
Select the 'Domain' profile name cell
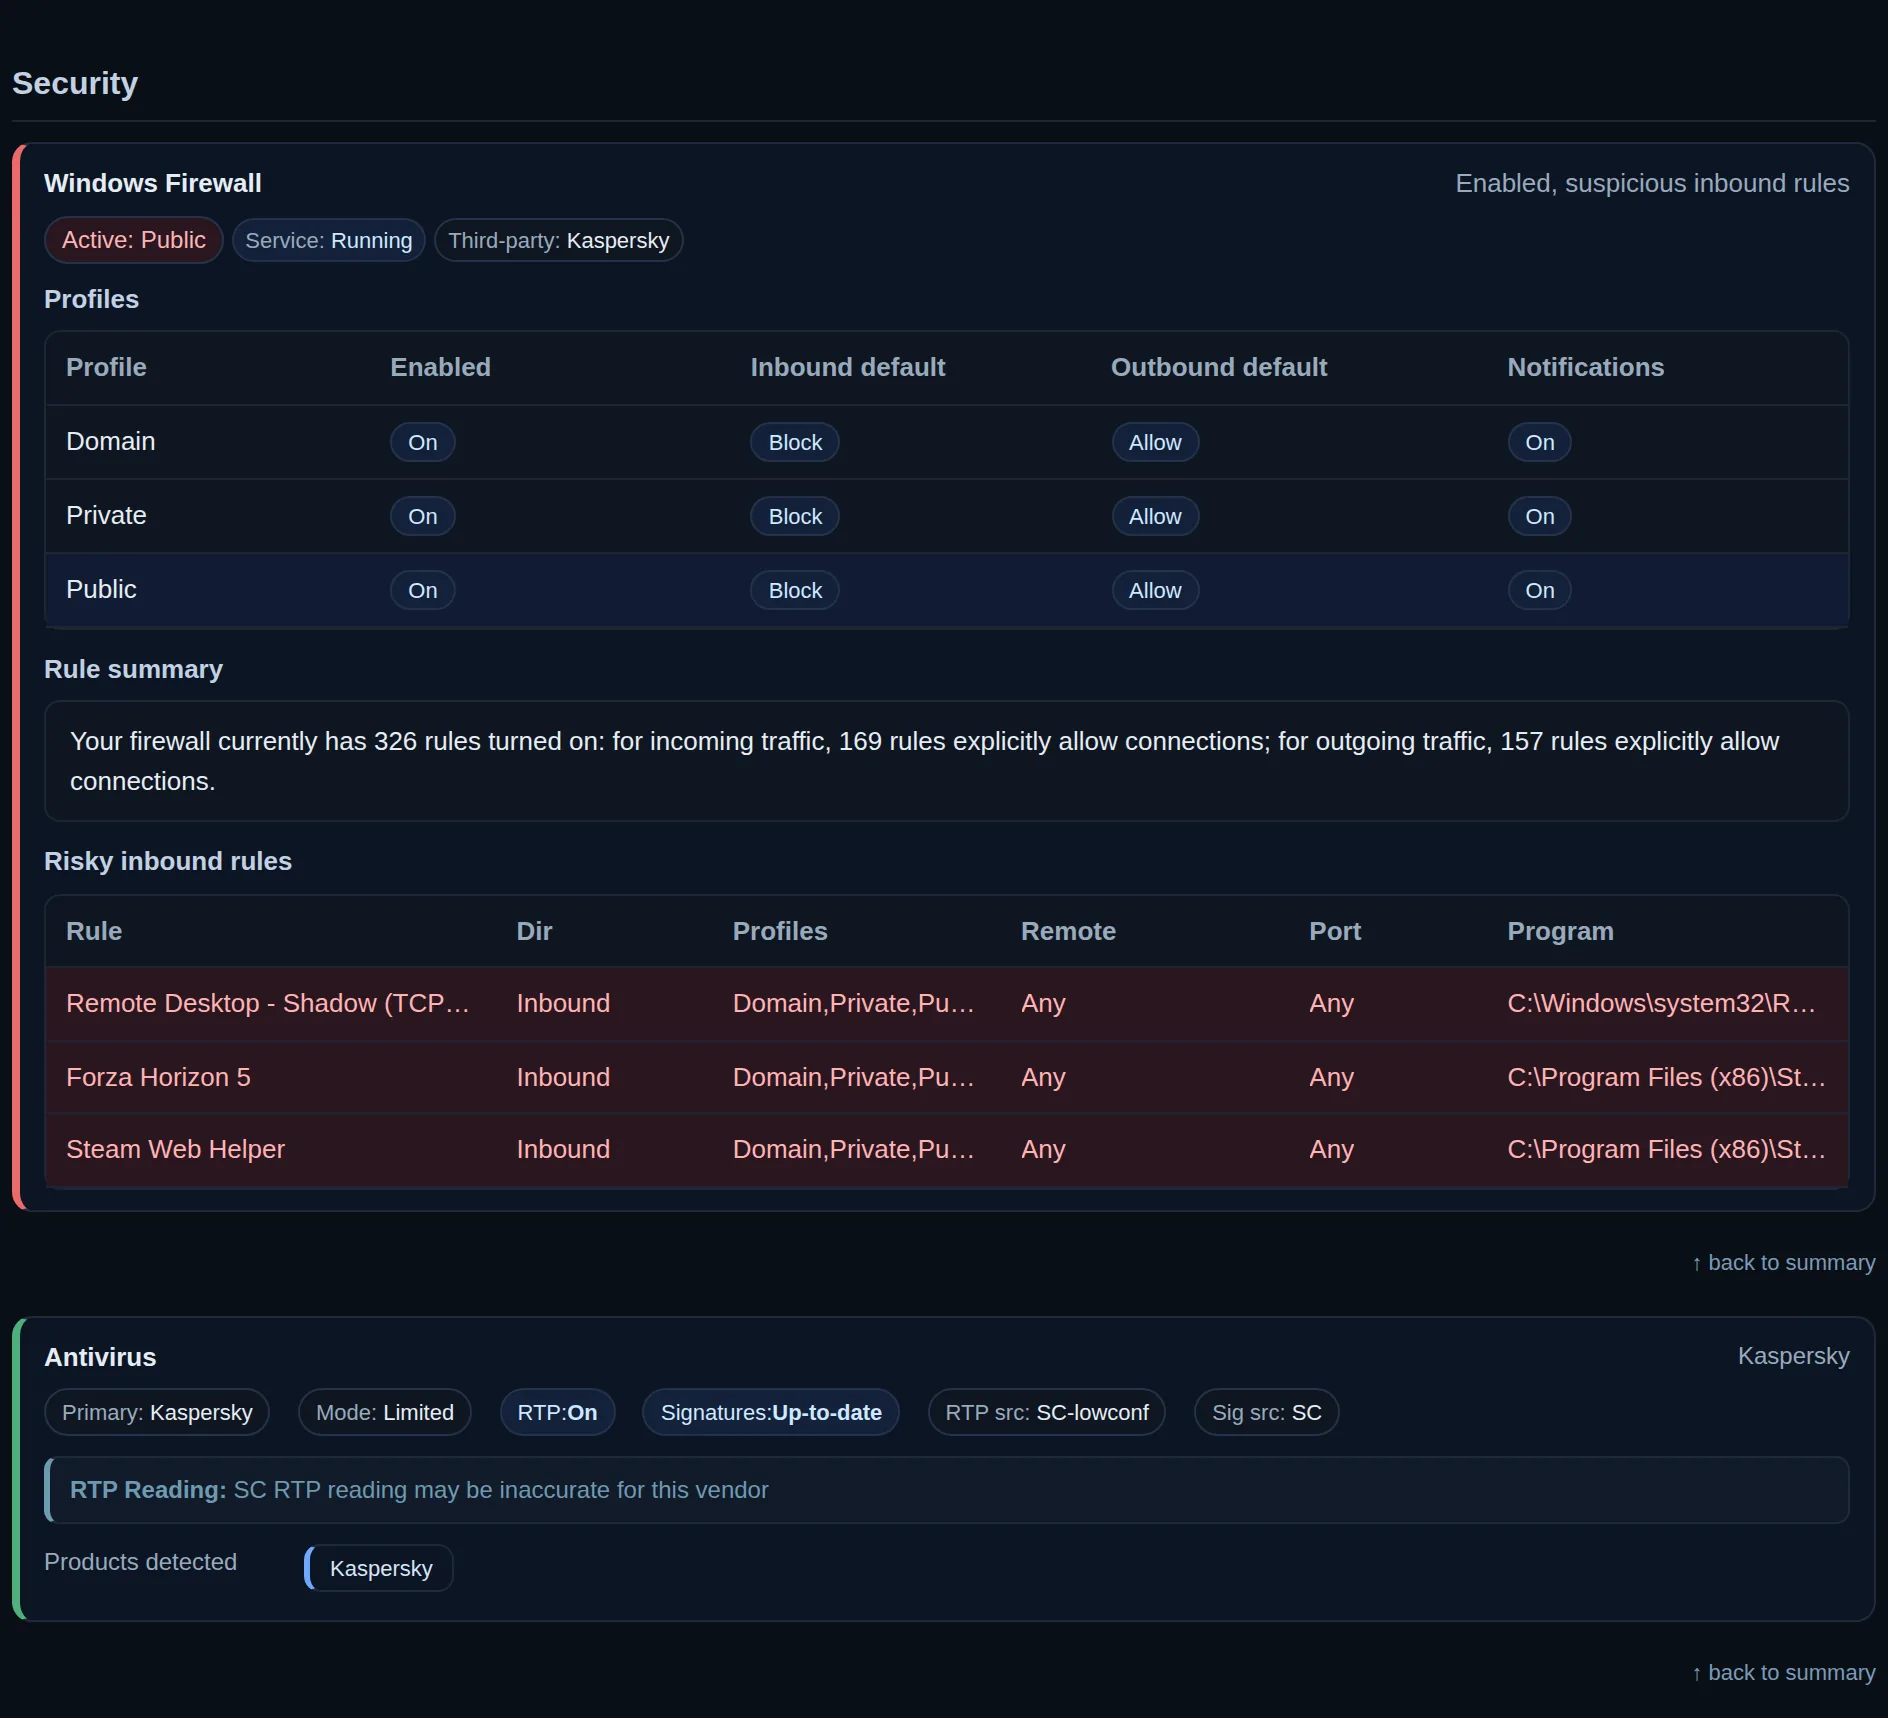pyautogui.click(x=111, y=441)
